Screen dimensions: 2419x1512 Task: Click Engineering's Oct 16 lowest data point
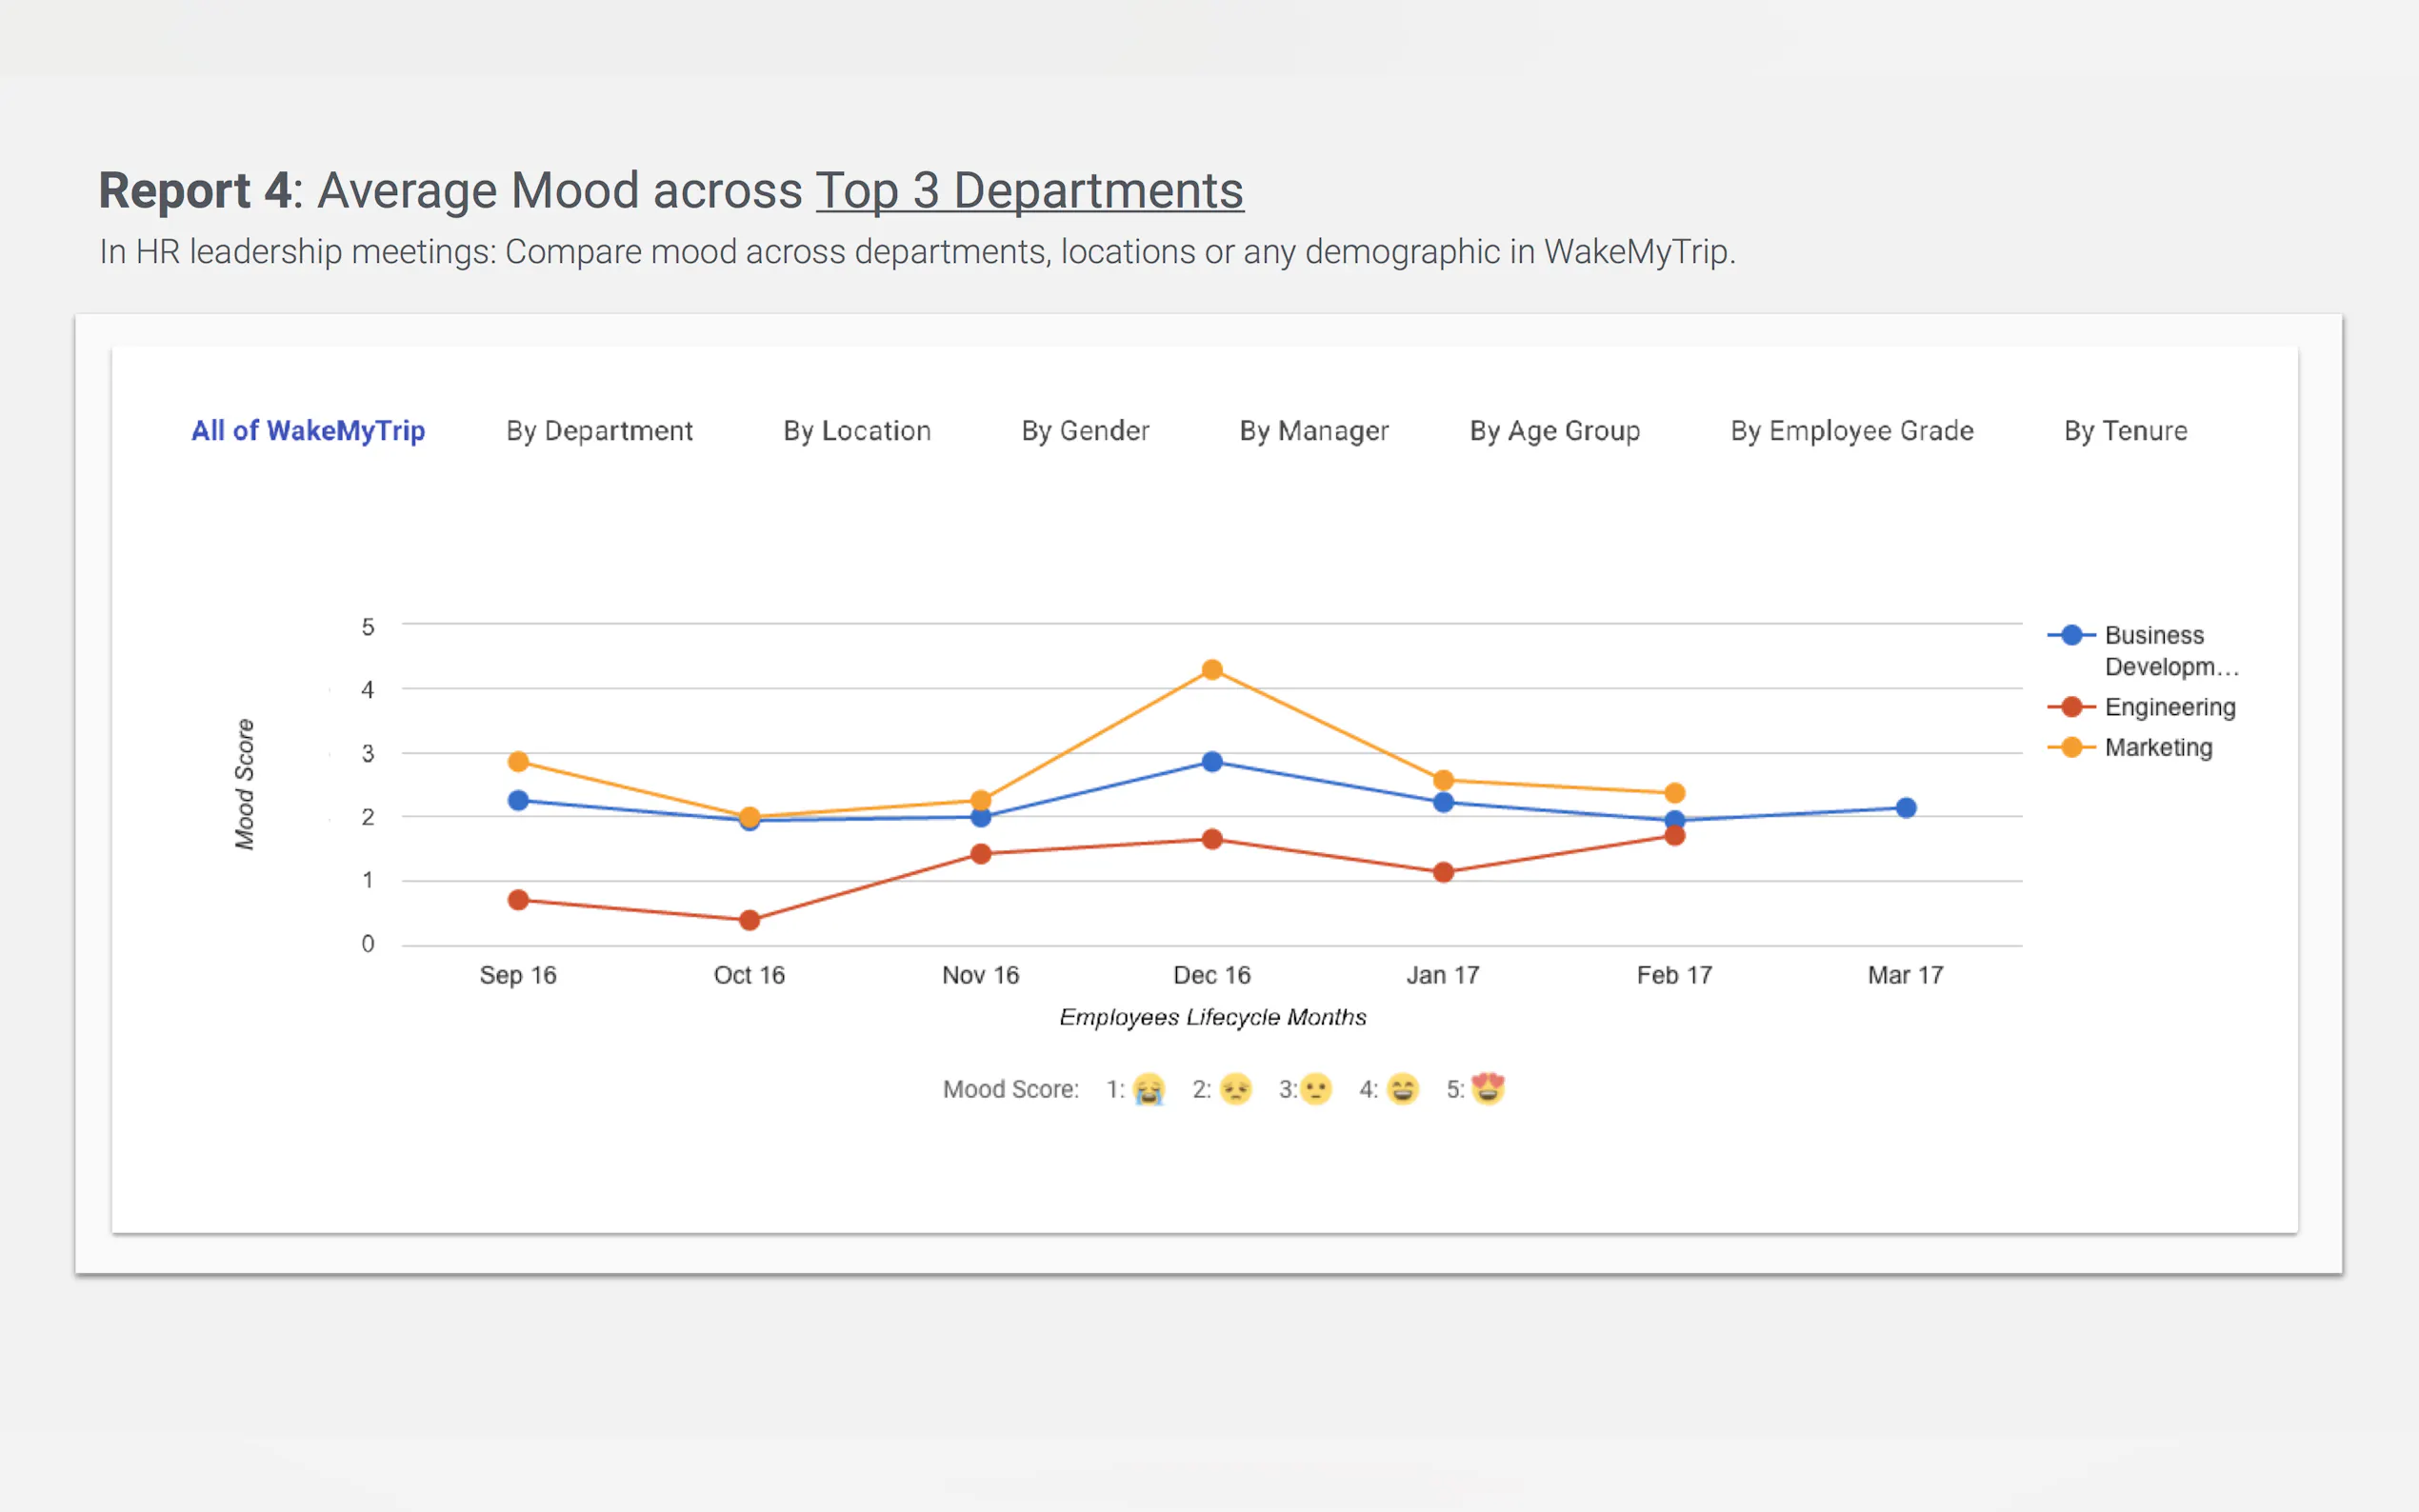[x=749, y=920]
